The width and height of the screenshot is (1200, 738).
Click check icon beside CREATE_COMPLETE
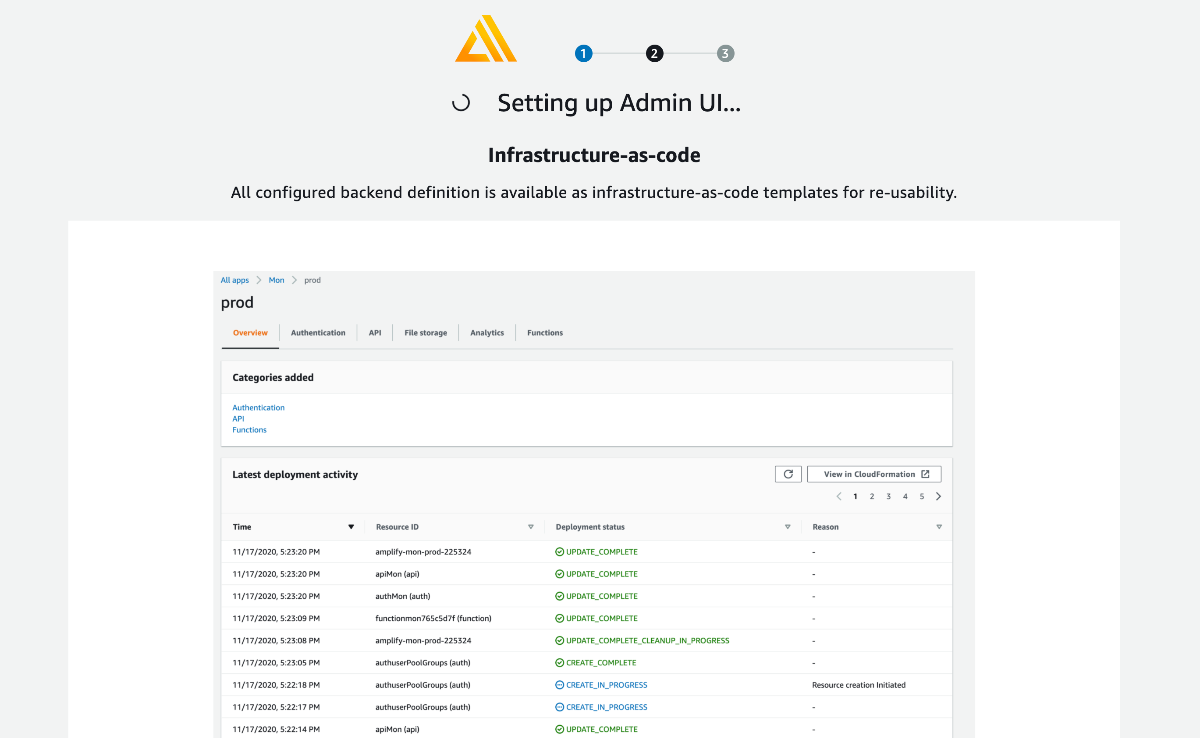click(x=560, y=663)
